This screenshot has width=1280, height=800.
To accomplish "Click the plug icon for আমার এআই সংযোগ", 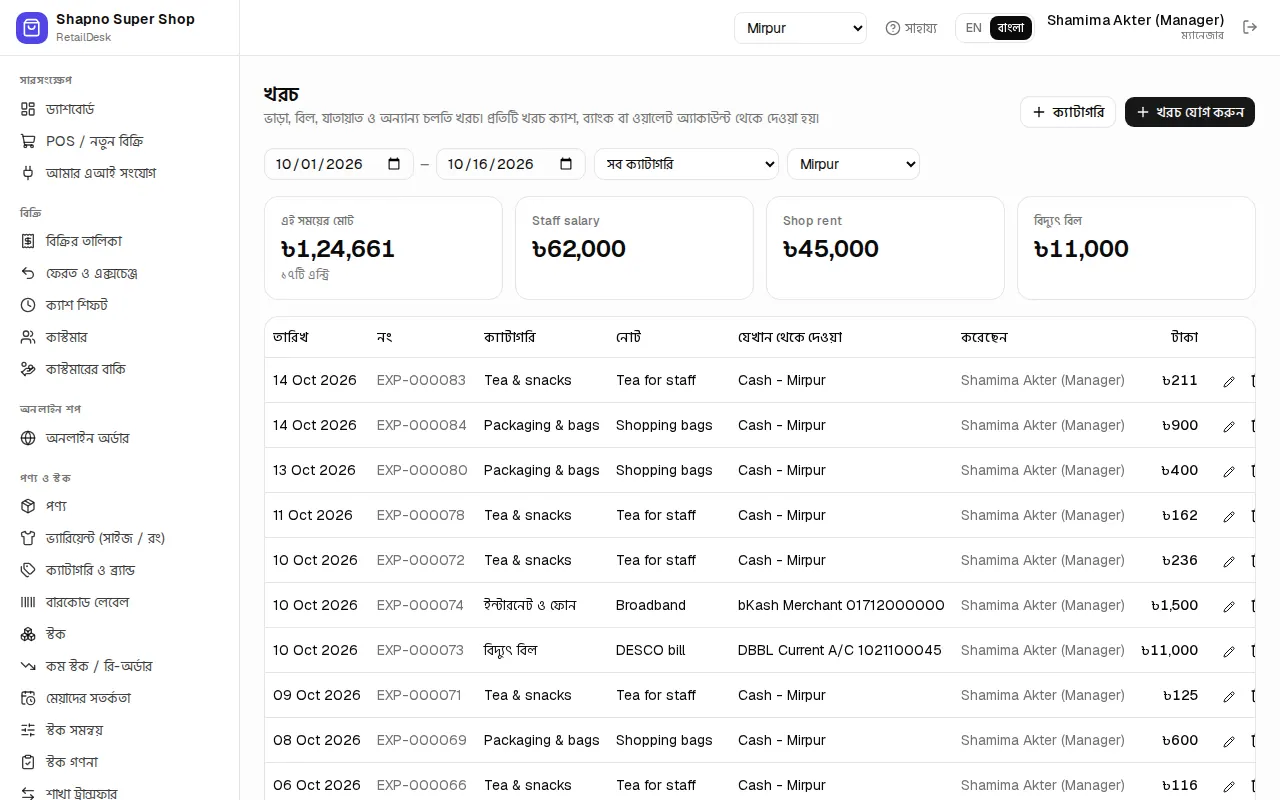I will (x=28, y=173).
